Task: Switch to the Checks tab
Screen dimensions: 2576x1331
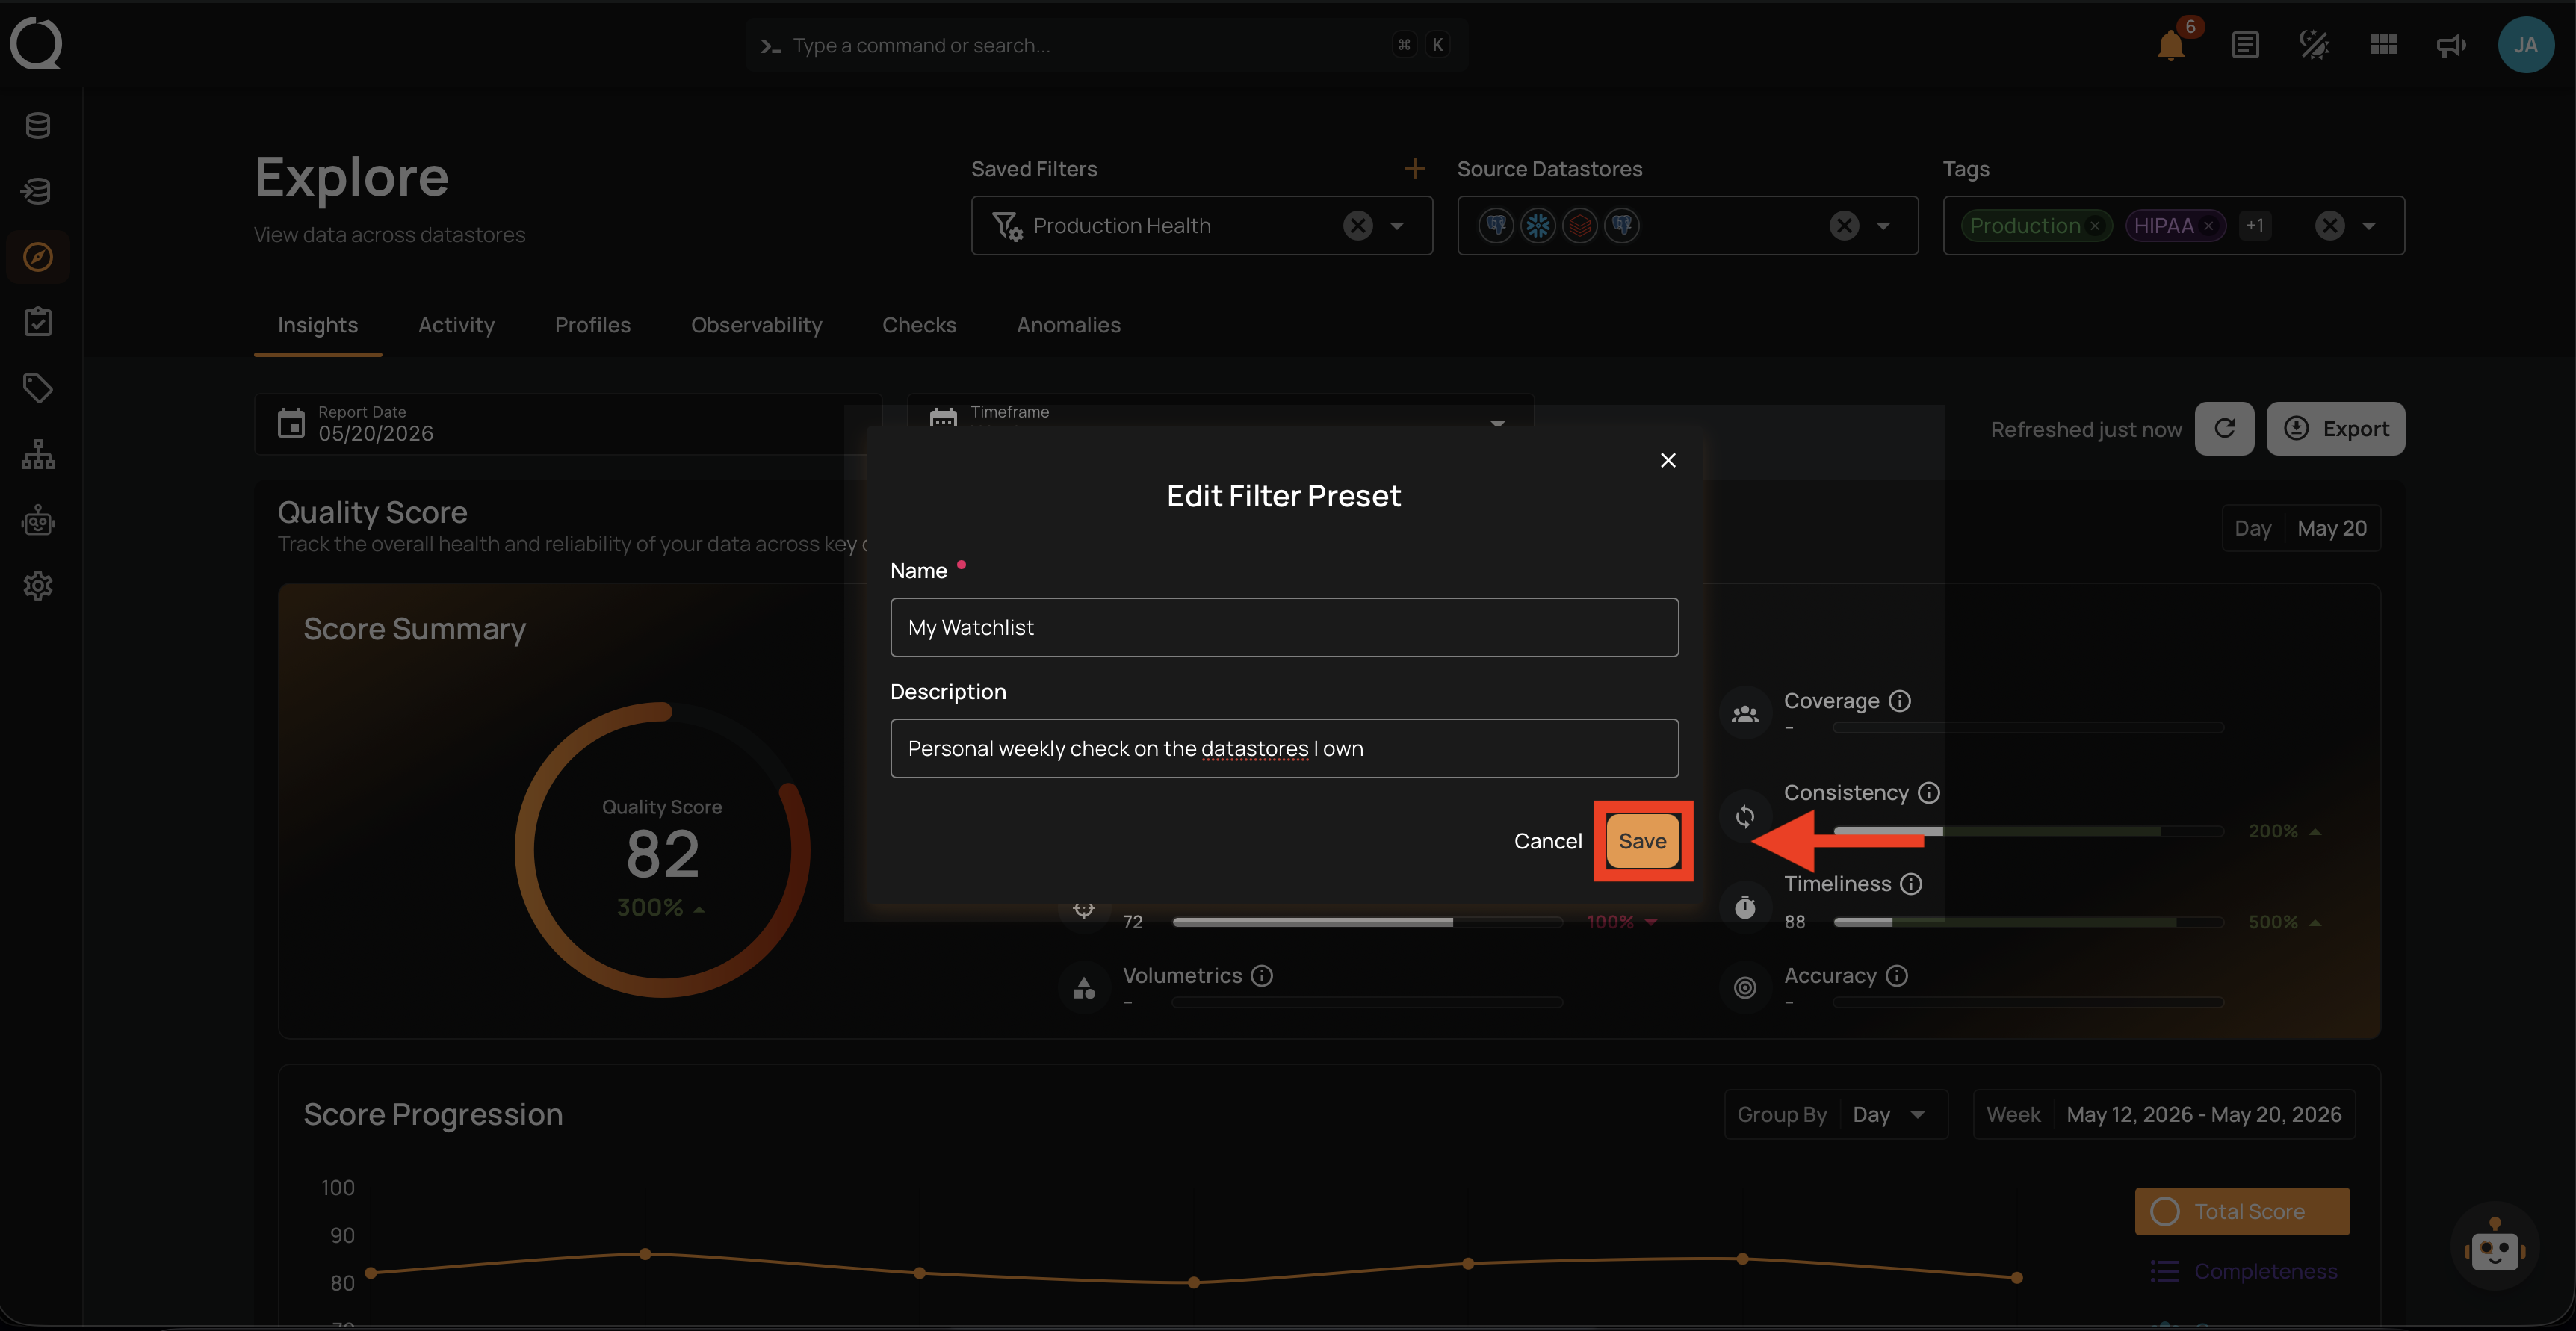Action: [919, 325]
